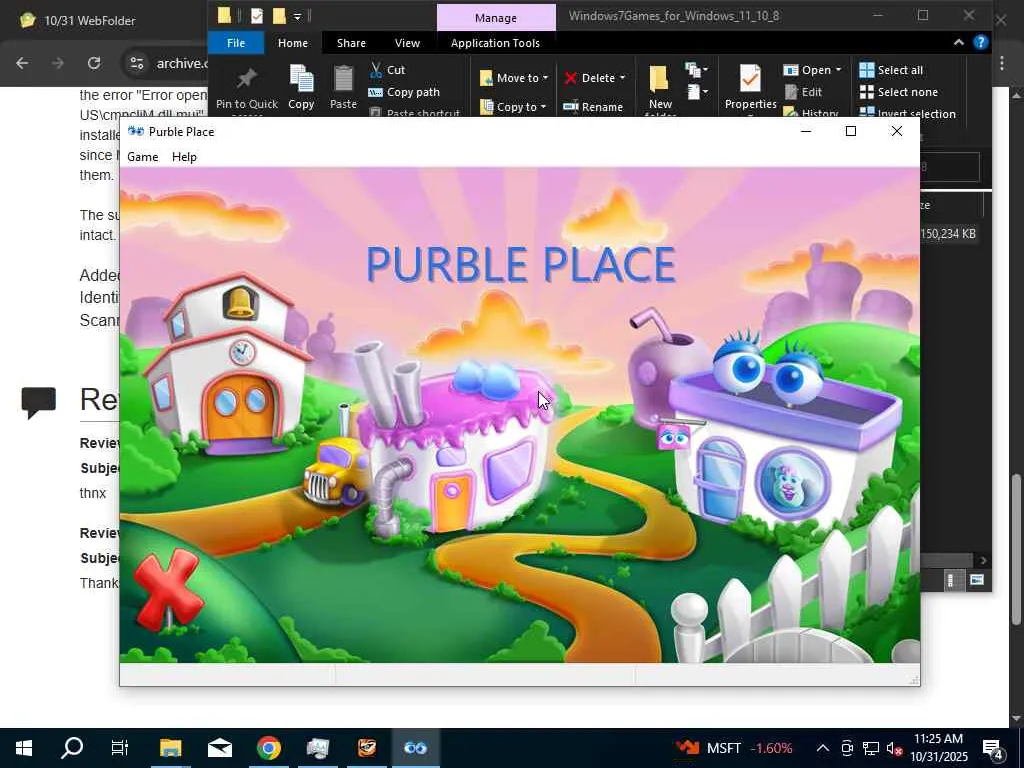Click the Paste clipboard icon
Screen dimensions: 1024x768
pos(343,79)
